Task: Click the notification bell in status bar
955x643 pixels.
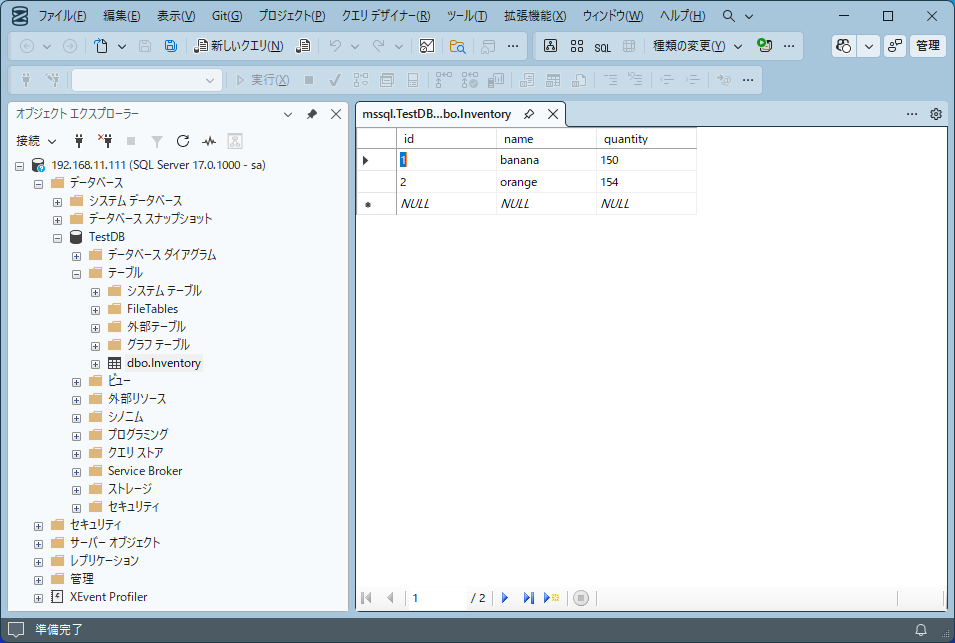Action: 921,630
